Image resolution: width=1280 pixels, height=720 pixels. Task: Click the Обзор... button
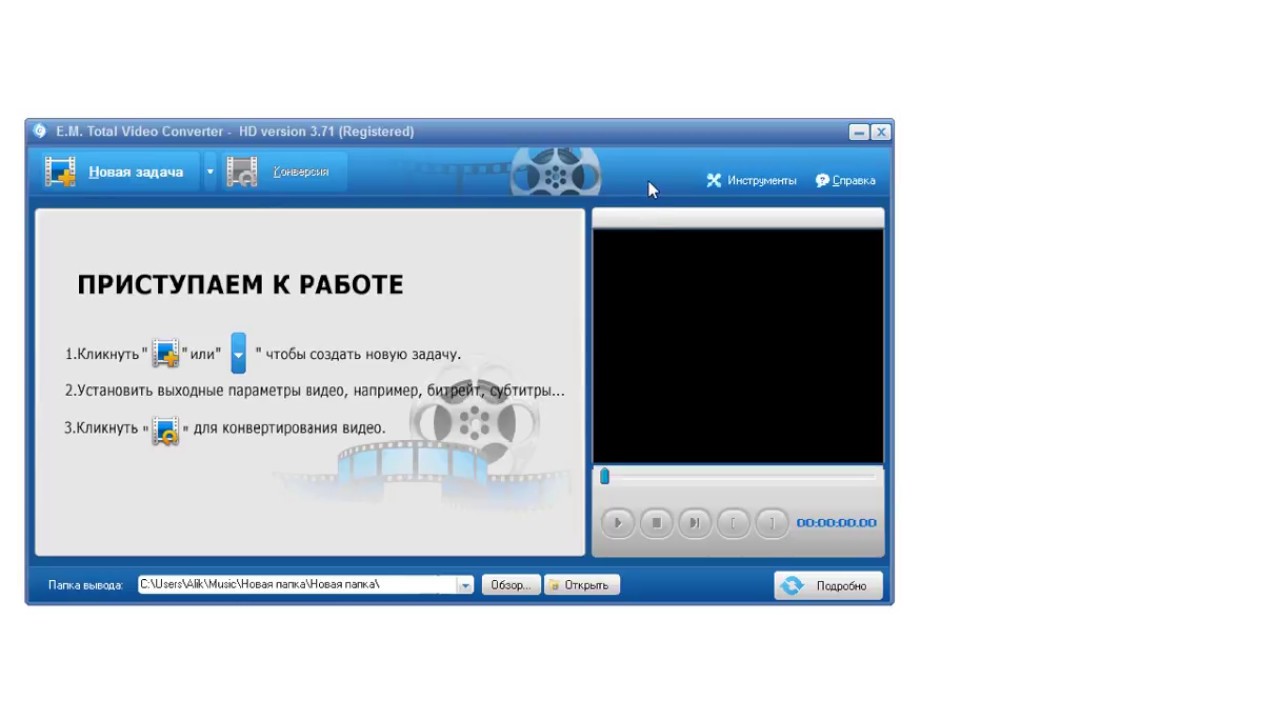(511, 585)
